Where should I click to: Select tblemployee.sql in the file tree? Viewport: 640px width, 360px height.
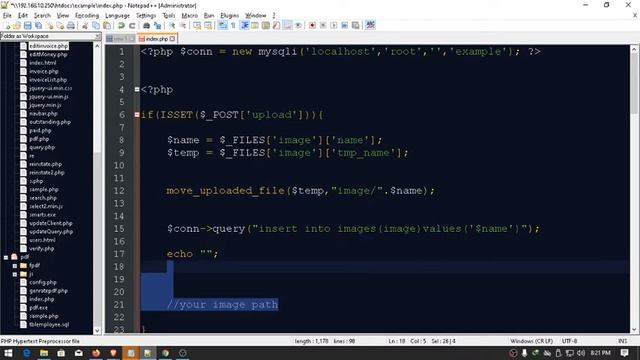[x=49, y=324]
